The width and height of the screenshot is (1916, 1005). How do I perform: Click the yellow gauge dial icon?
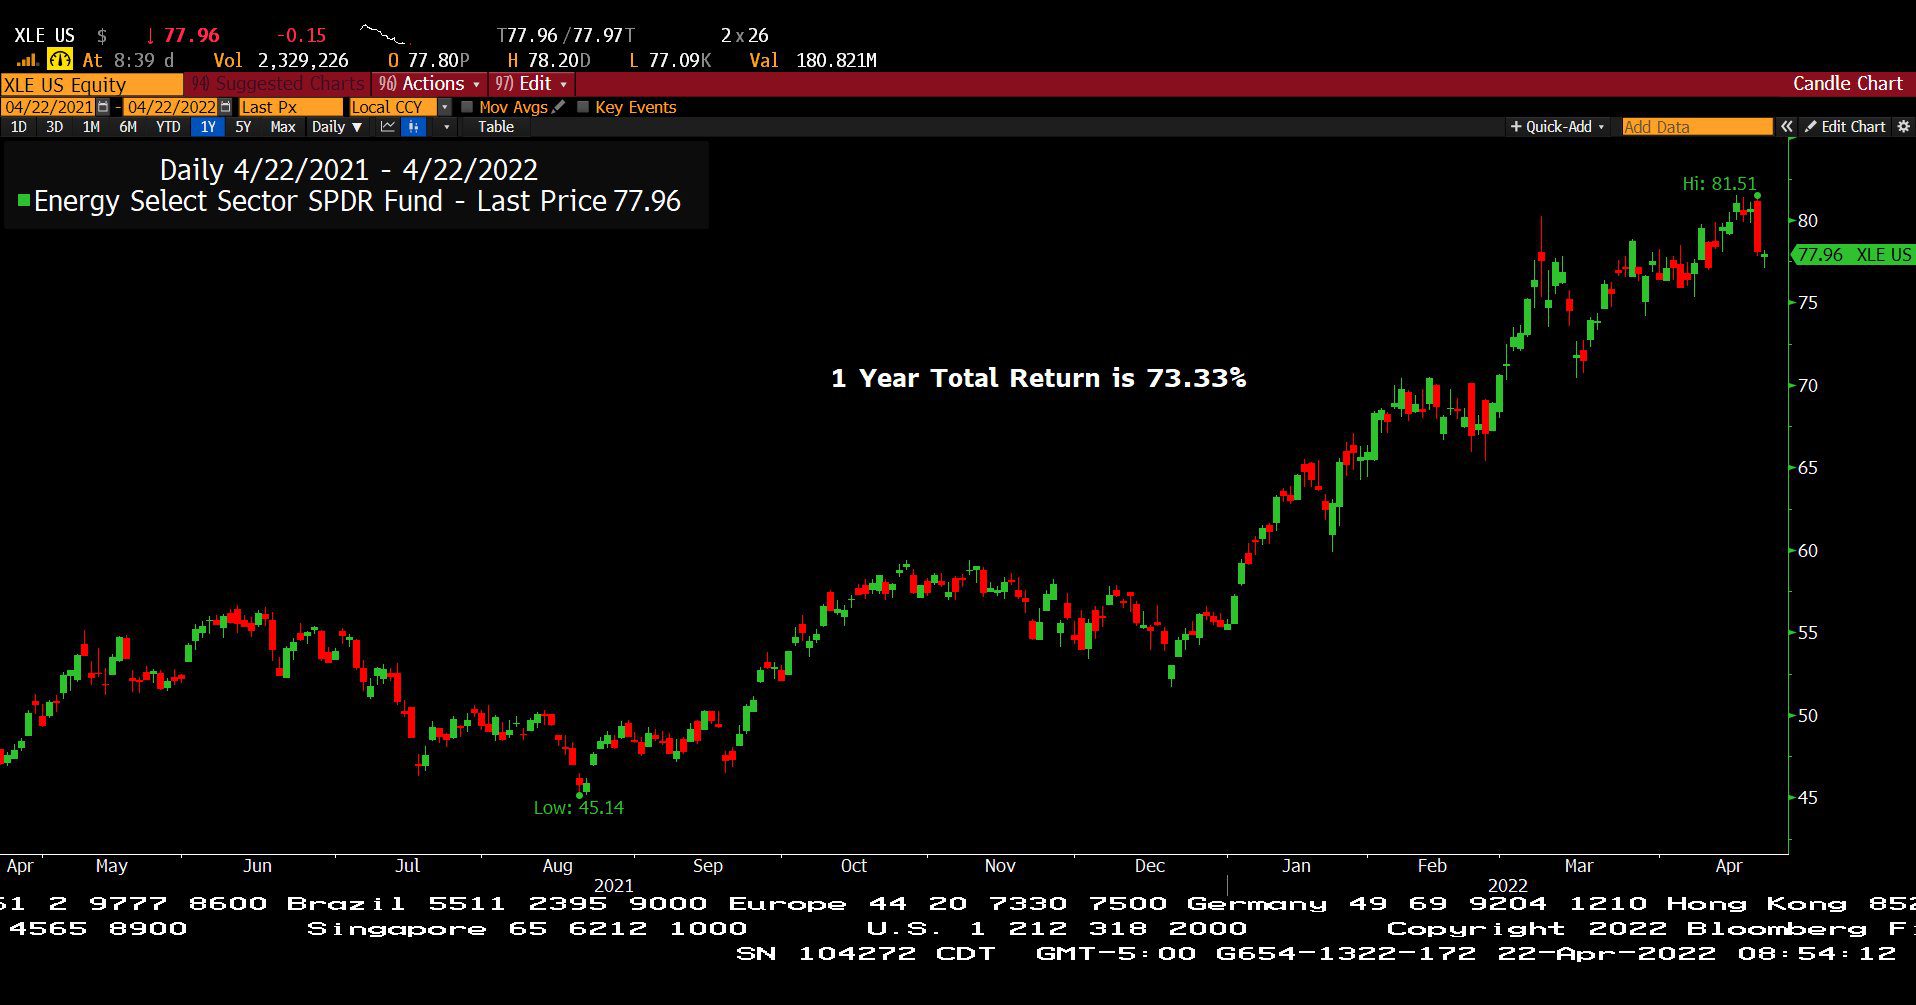[60, 60]
